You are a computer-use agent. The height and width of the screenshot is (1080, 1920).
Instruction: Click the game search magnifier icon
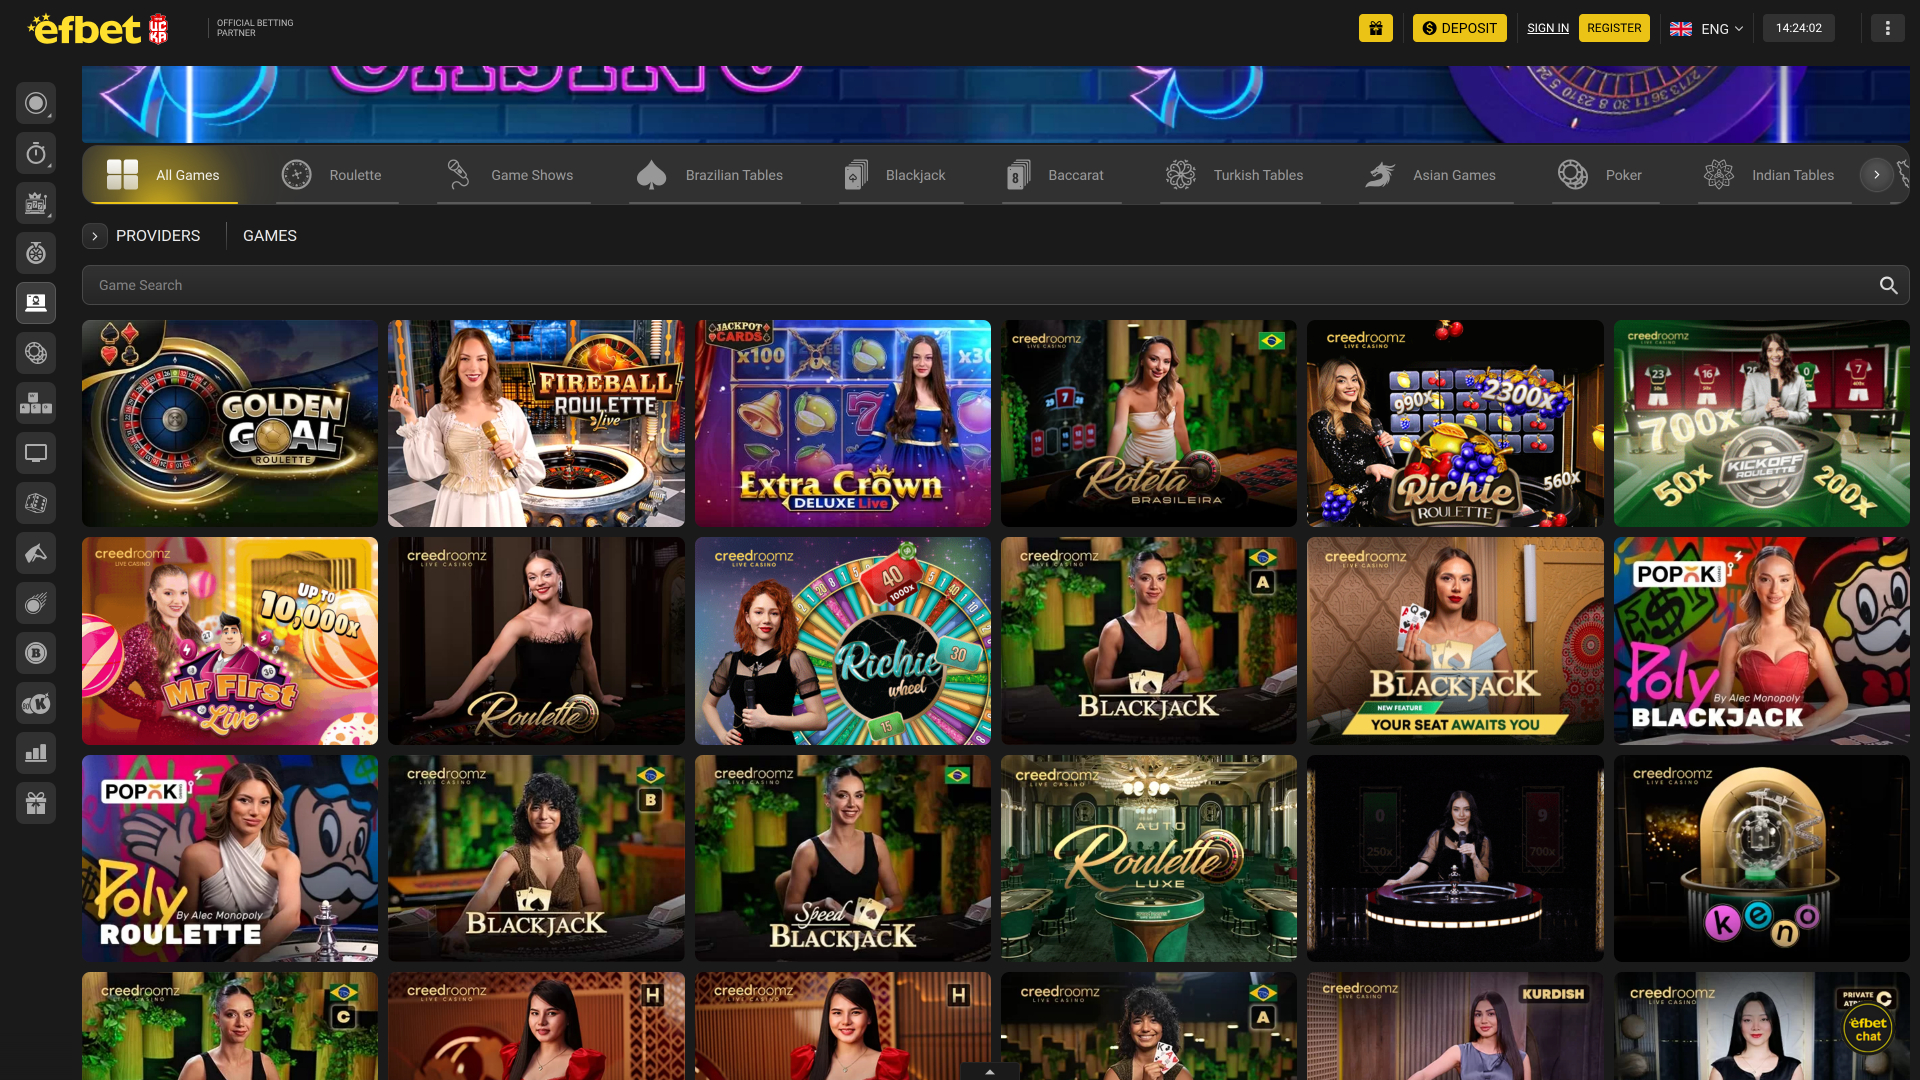1888,285
